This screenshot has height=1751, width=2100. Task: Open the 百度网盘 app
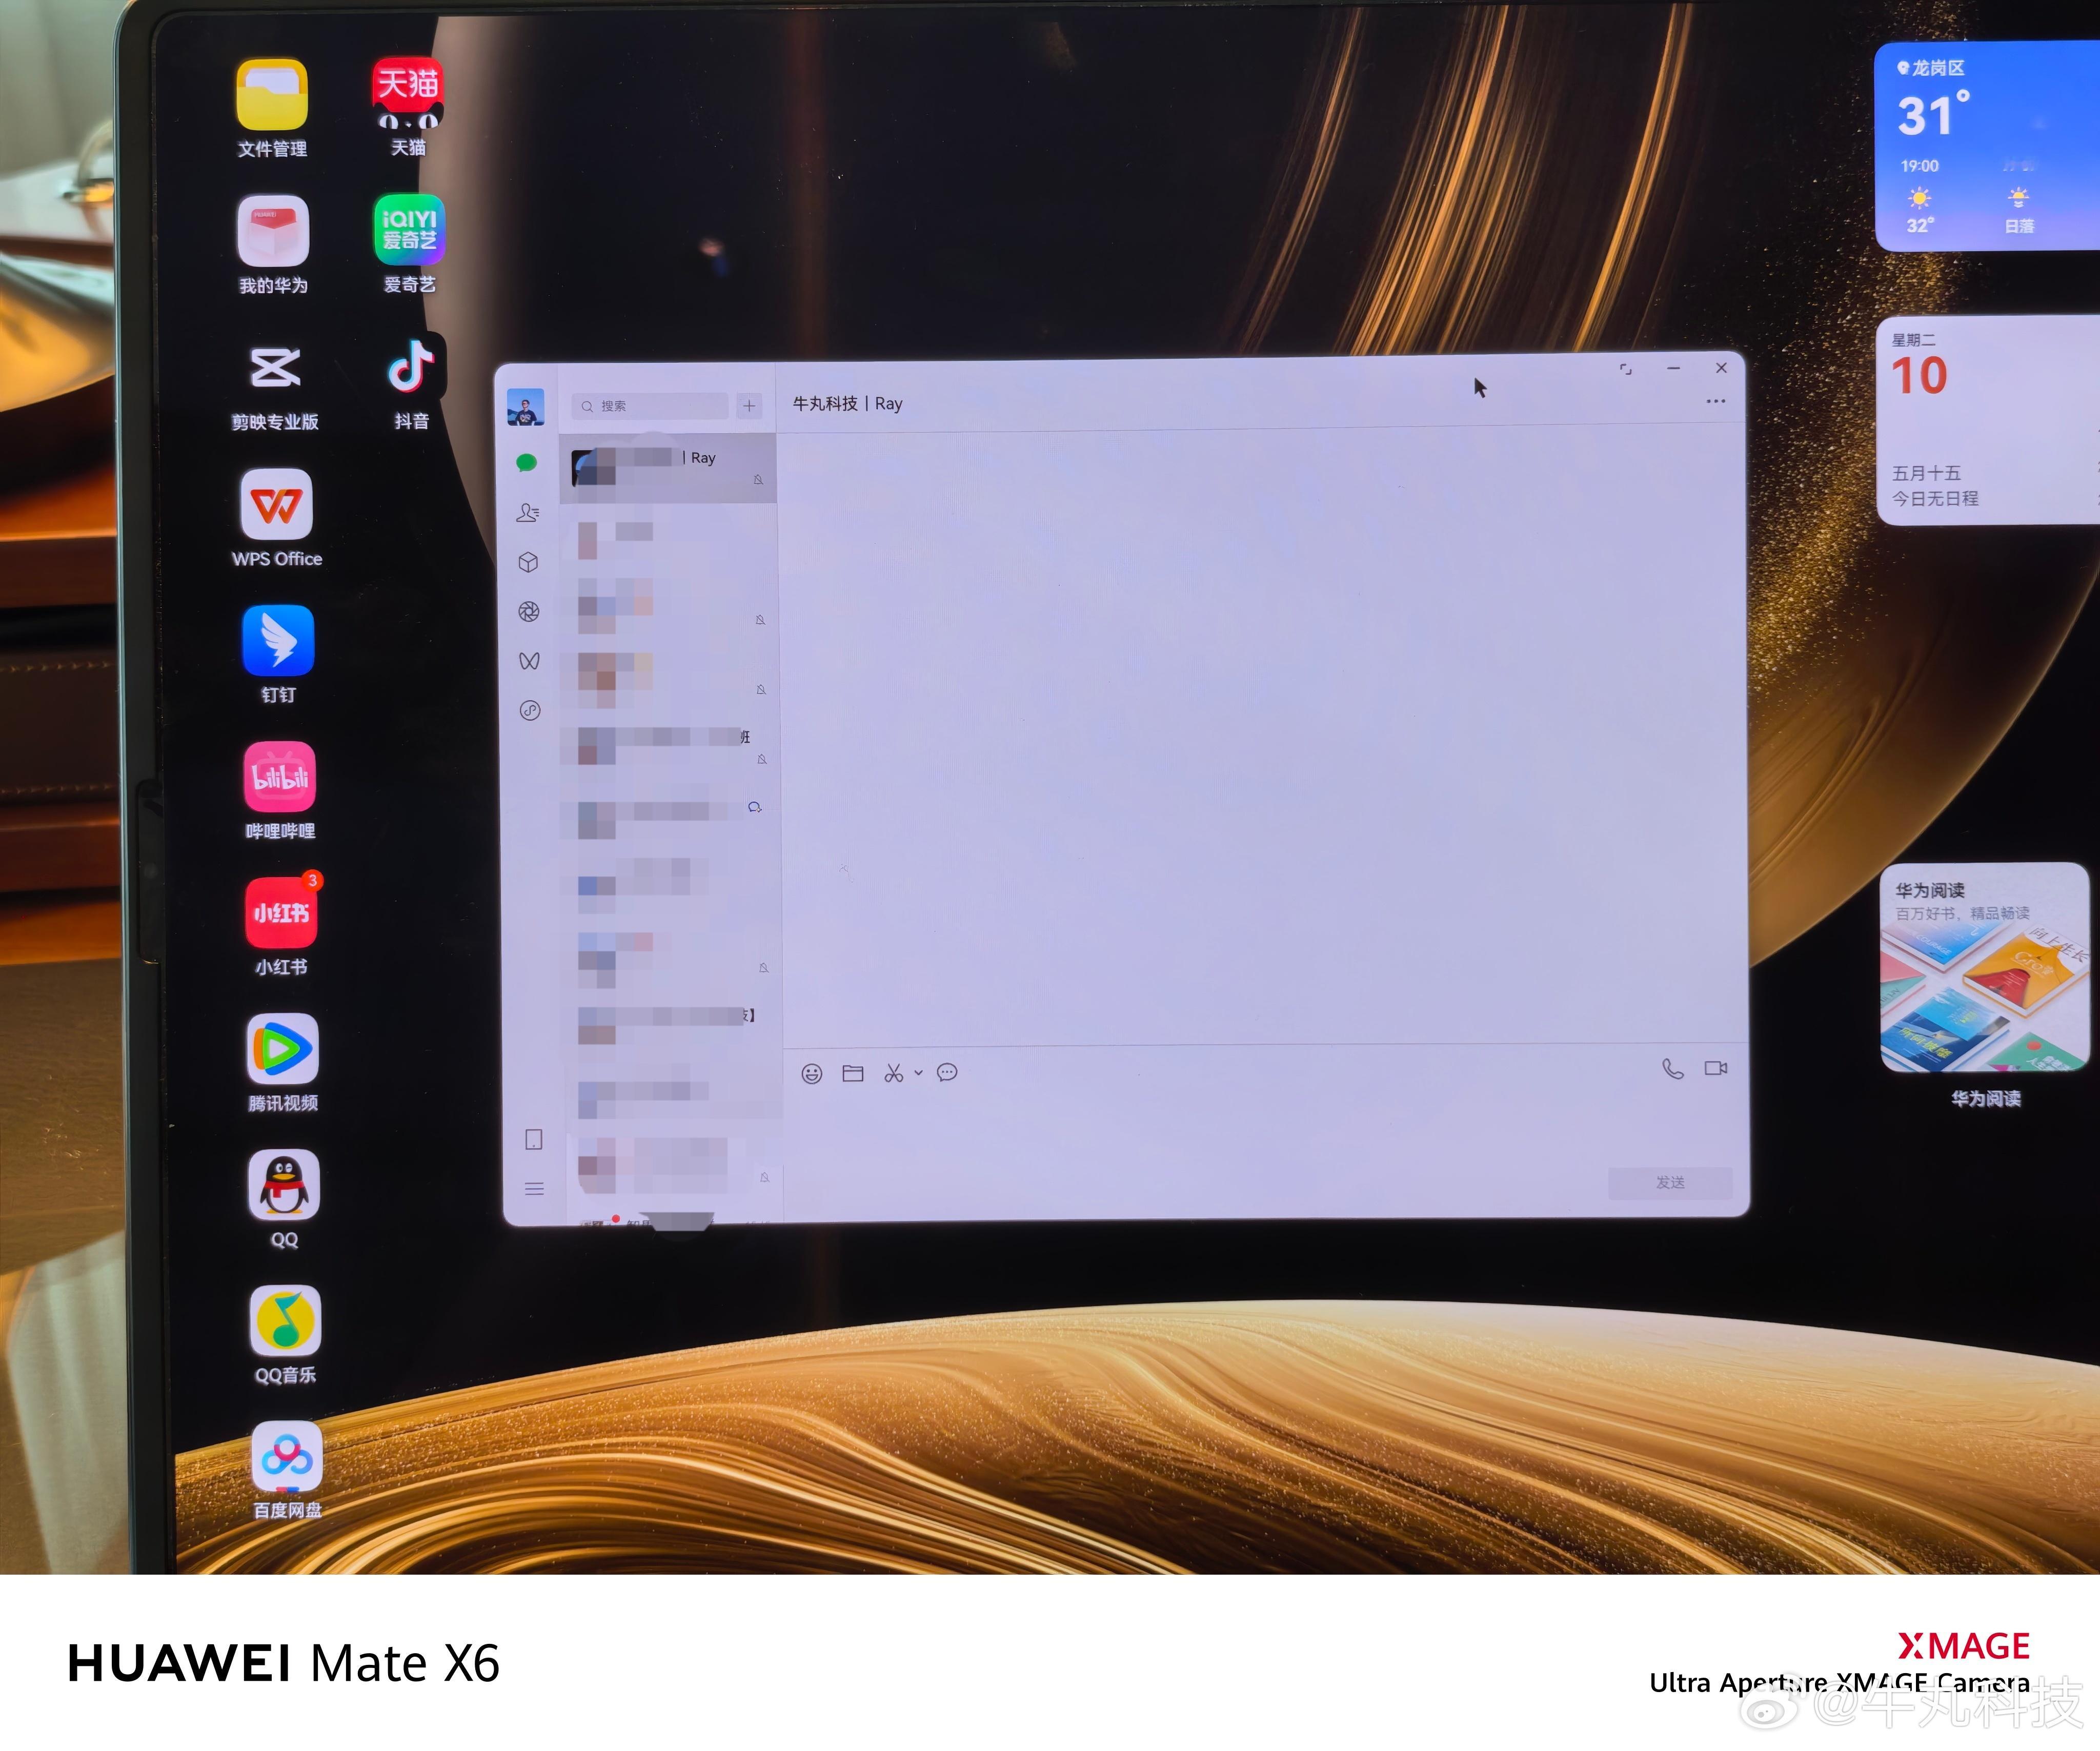click(287, 1471)
